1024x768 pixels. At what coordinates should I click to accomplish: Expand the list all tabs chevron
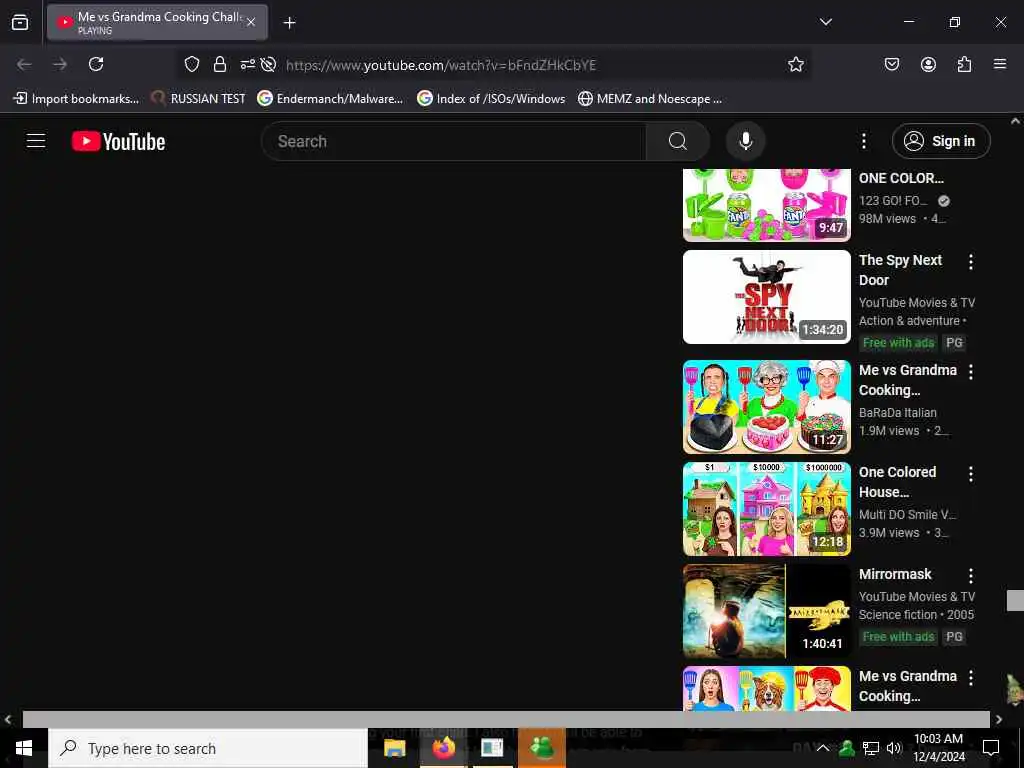[x=825, y=22]
